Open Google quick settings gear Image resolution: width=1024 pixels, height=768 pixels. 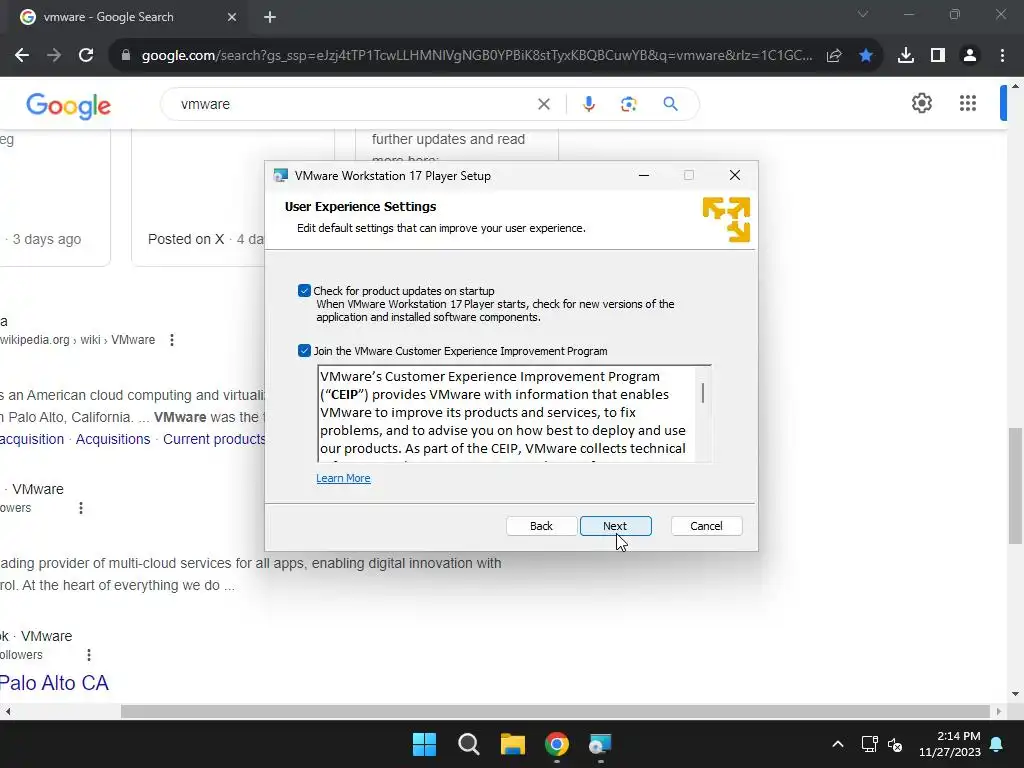pos(921,103)
